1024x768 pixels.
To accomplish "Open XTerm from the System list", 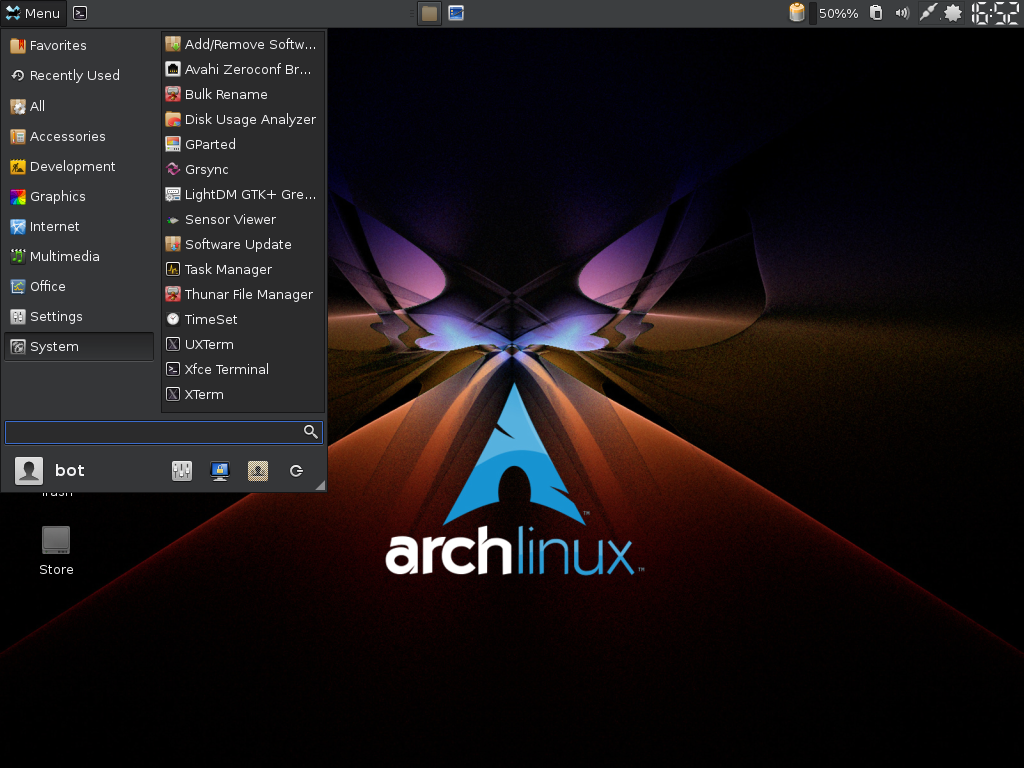I will 243,394.
